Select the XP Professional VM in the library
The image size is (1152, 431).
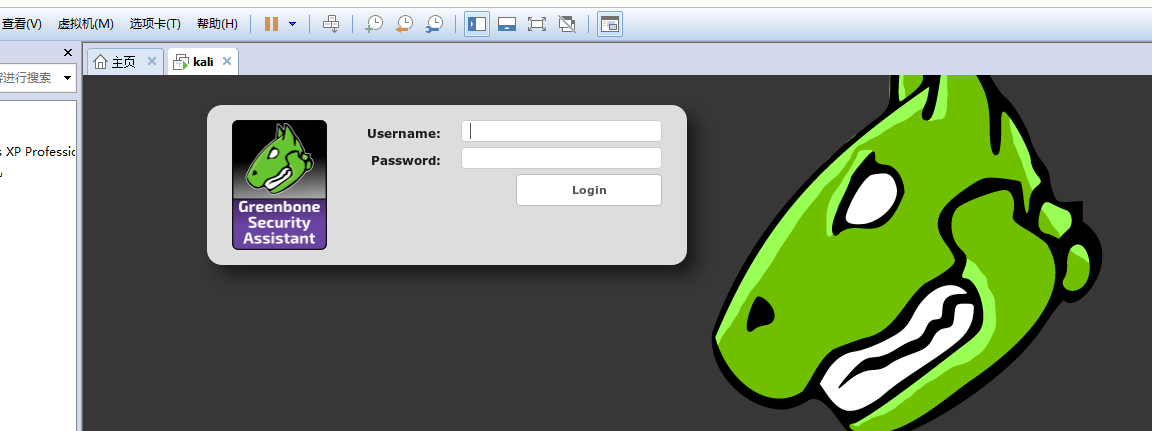pyautogui.click(x=38, y=152)
